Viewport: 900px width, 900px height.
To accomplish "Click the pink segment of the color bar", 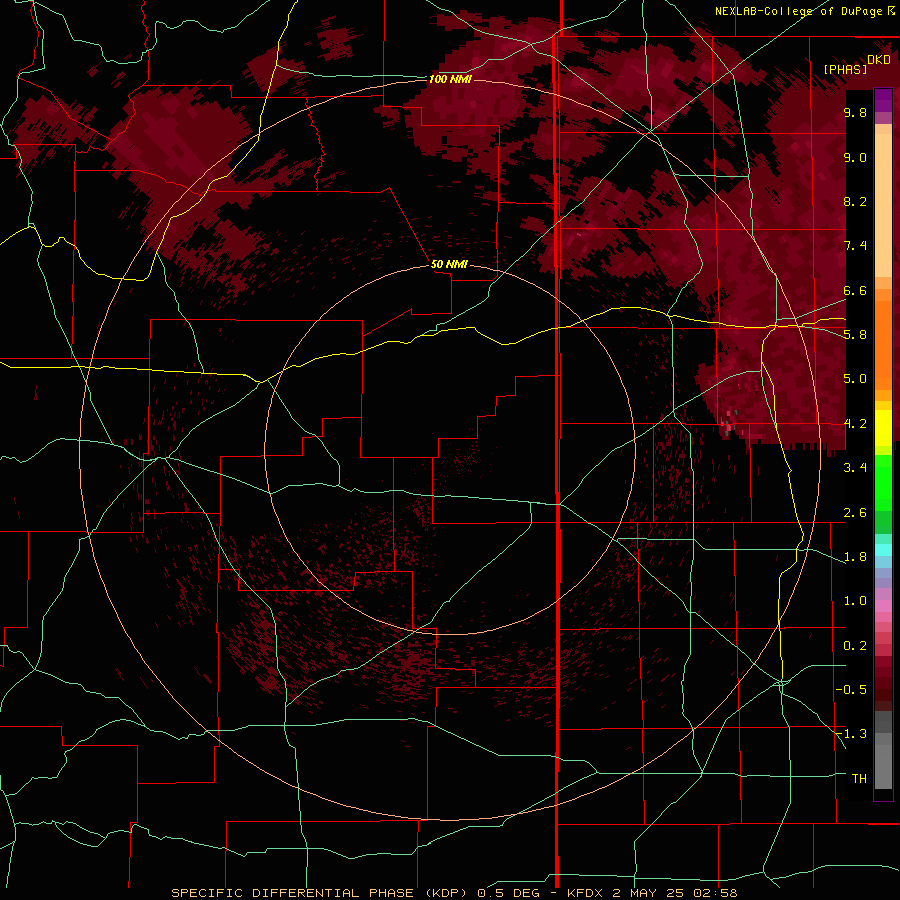I will 883,606.
